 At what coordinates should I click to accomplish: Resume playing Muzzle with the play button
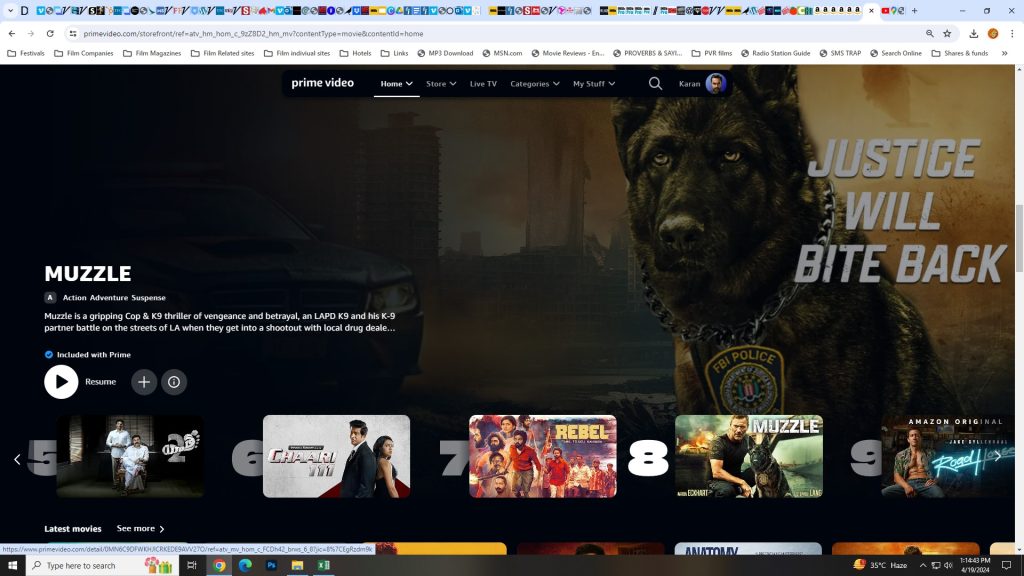coord(61,382)
